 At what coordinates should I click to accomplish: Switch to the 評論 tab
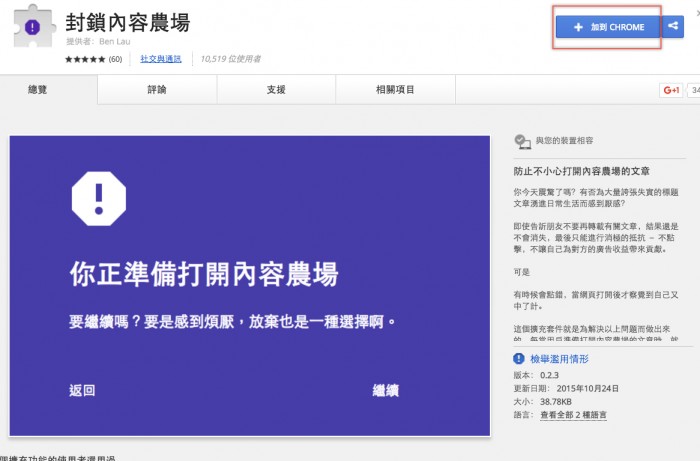157,90
